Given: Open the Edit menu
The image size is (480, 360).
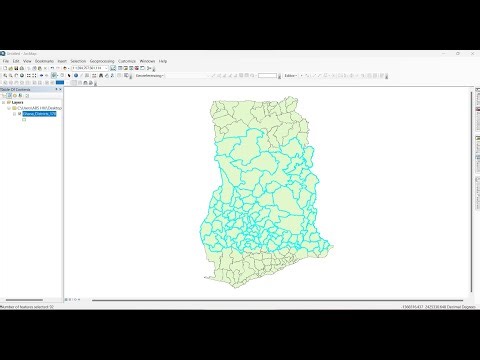Looking at the screenshot, I should (x=16, y=61).
